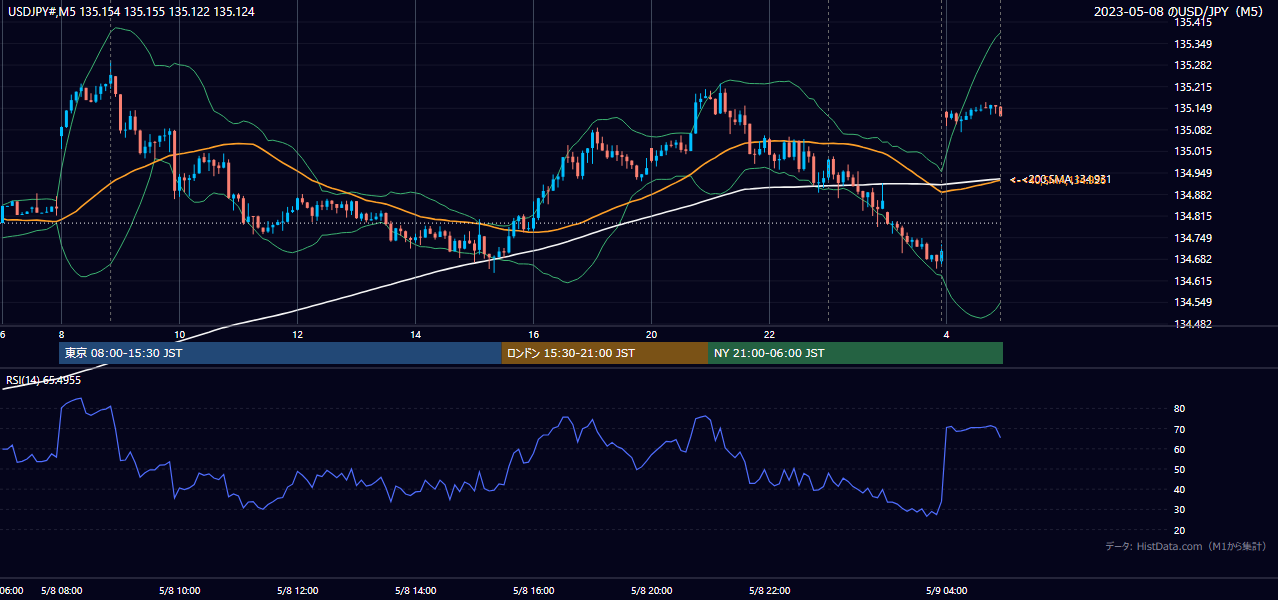
Task: Select hour marker 10 under price chart
Action: pos(179,334)
